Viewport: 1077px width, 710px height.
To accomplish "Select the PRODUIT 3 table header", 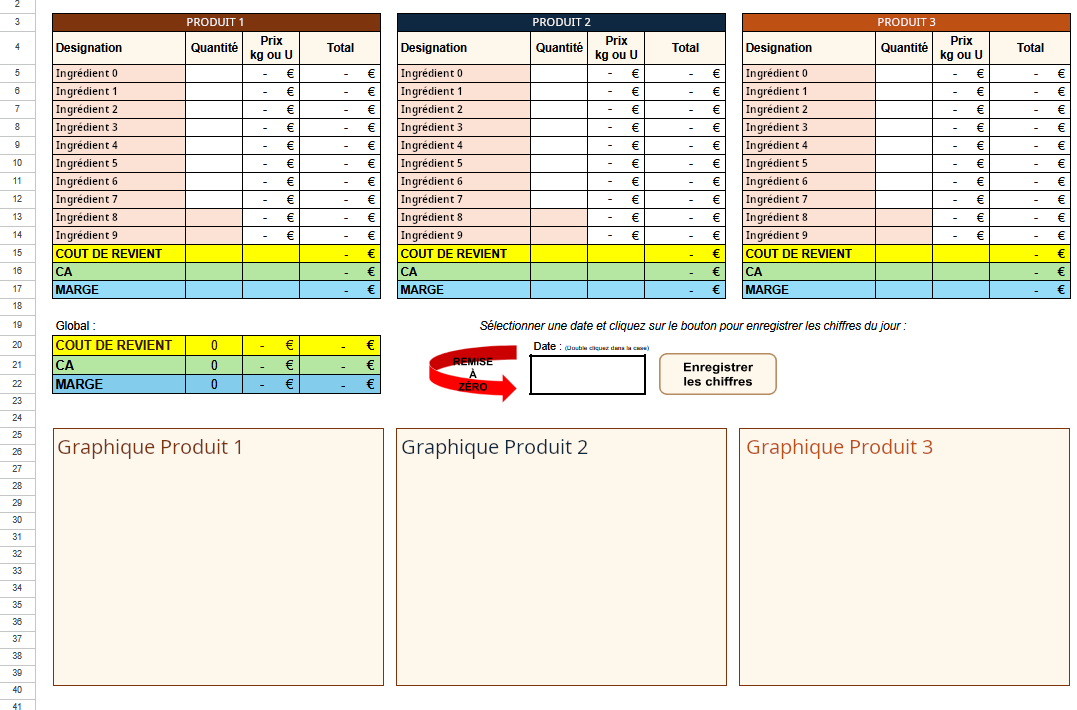I will coord(906,22).
